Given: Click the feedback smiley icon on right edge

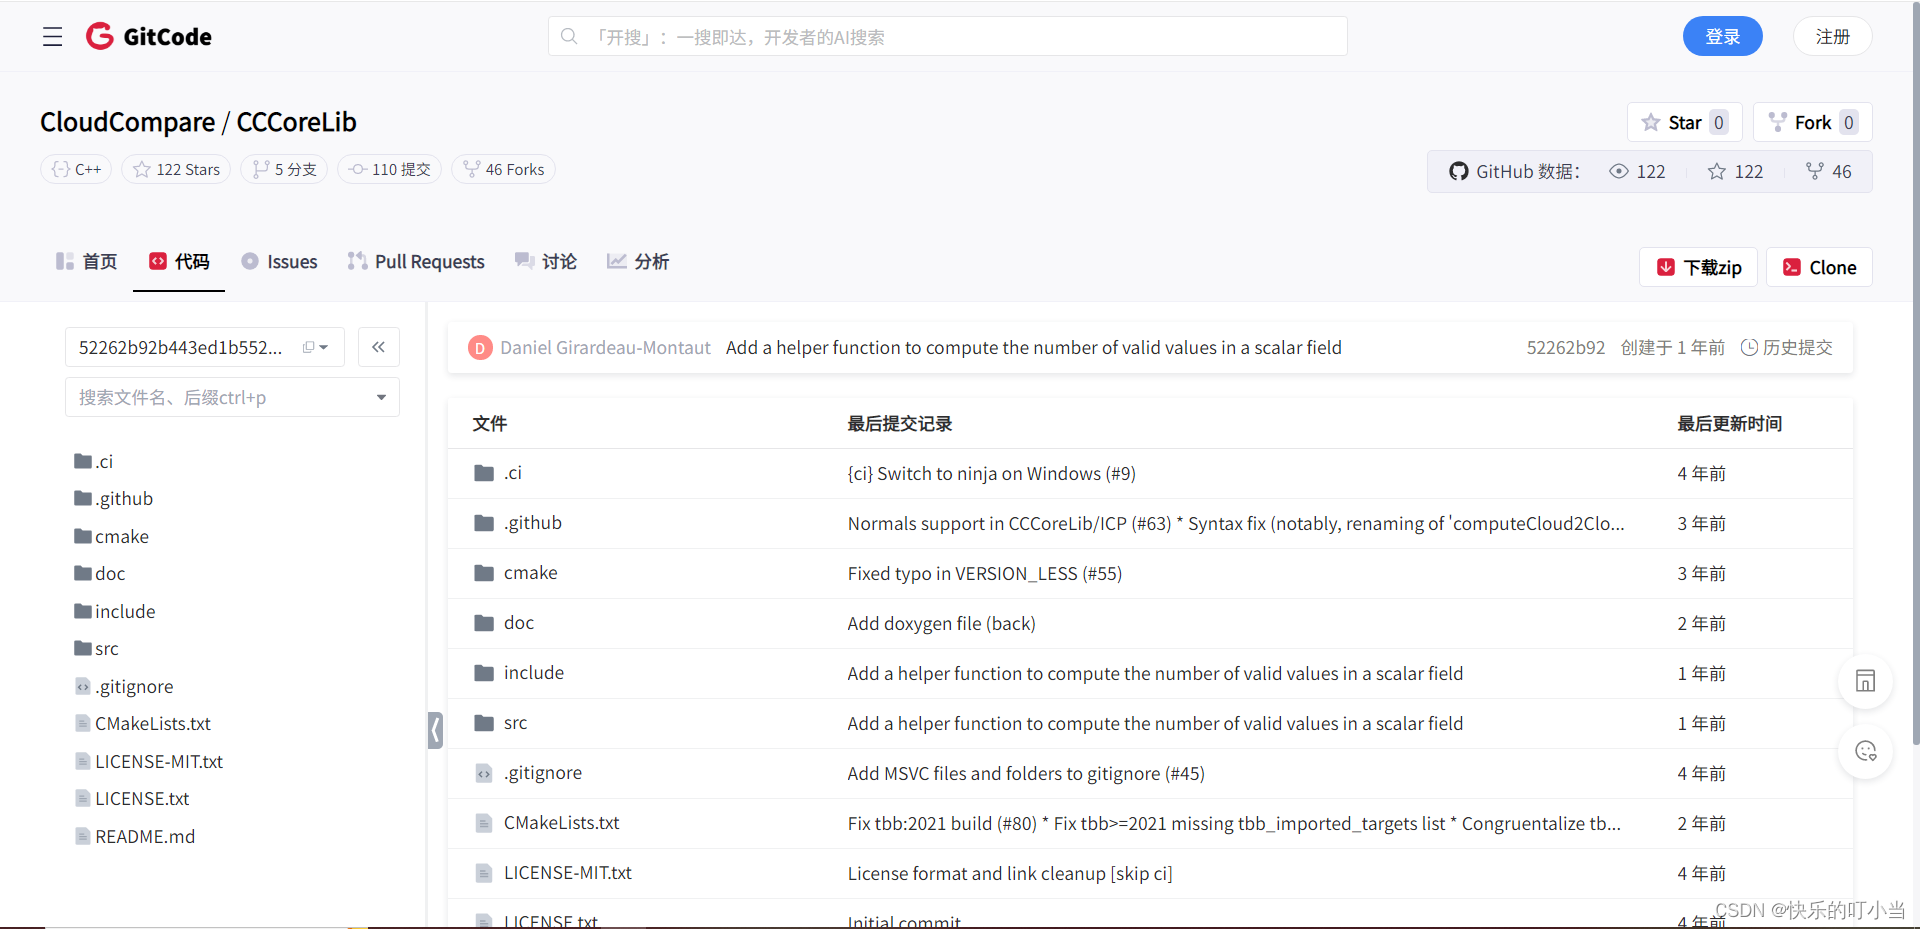Looking at the screenshot, I should pos(1865,752).
